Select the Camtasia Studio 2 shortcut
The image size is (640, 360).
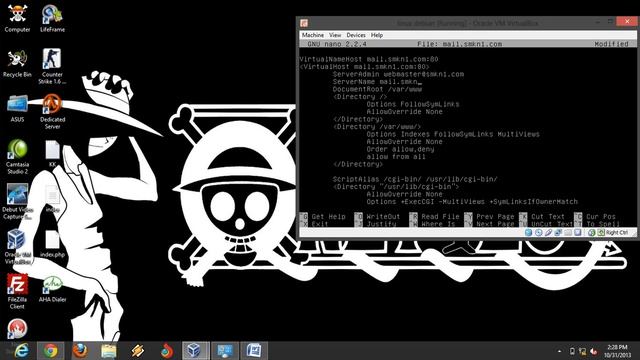(17, 157)
